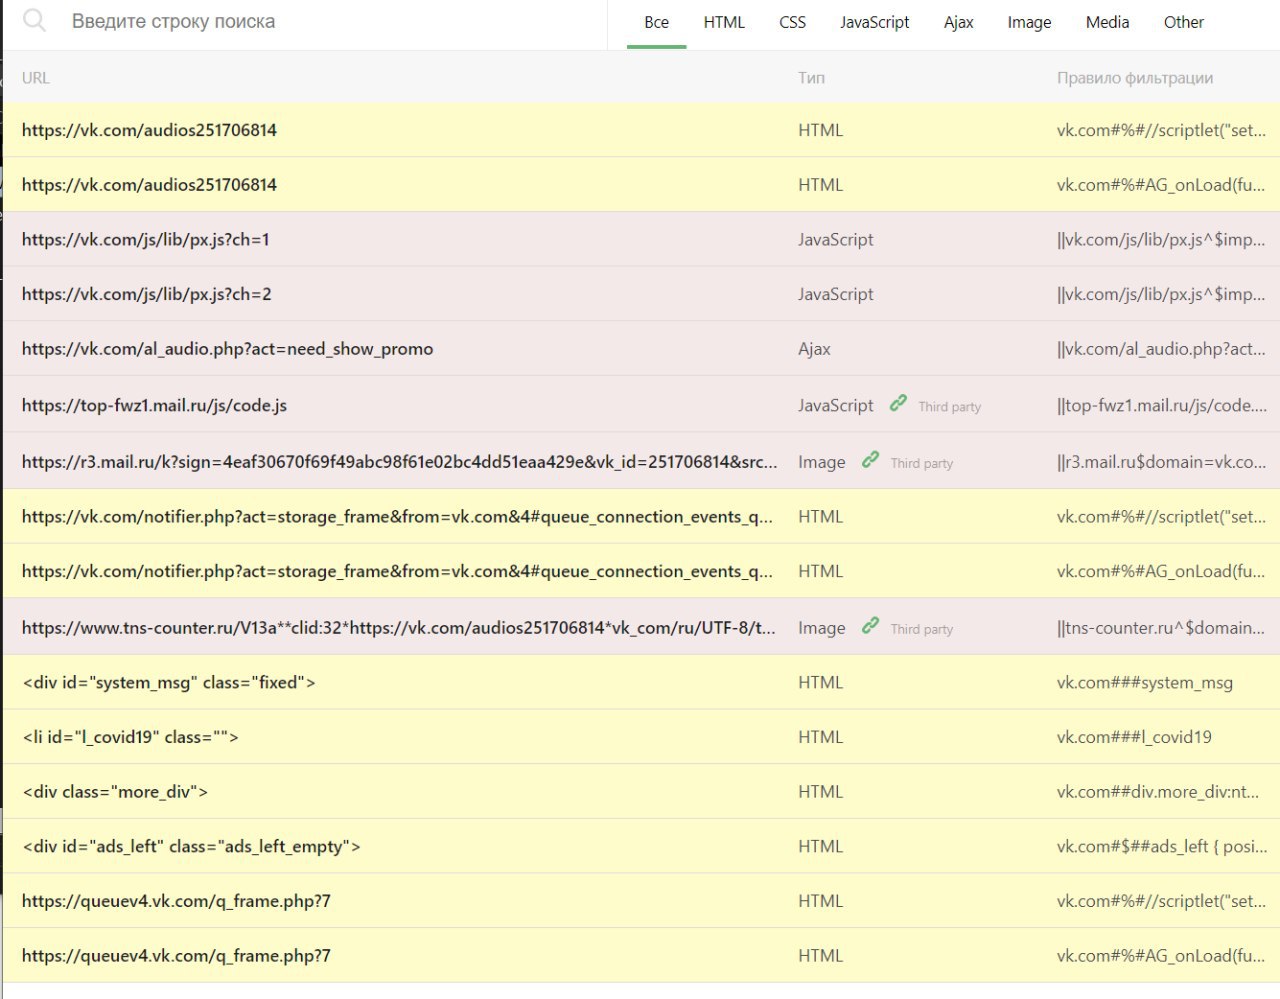Switch to the Image filter tab
The width and height of the screenshot is (1280, 999).
tap(1029, 22)
